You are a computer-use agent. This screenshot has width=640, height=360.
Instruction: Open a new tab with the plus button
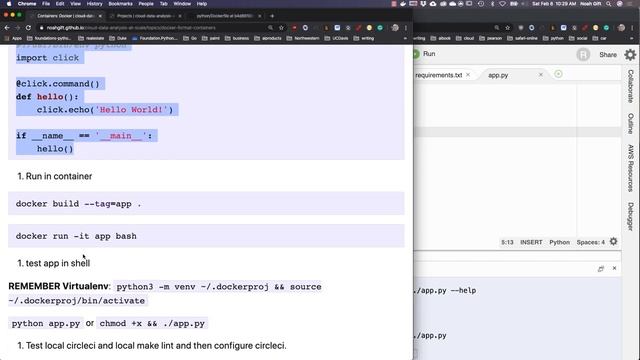point(272,16)
